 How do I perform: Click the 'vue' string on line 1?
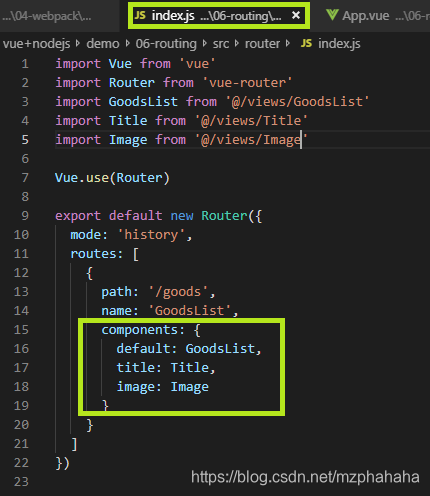(x=197, y=64)
